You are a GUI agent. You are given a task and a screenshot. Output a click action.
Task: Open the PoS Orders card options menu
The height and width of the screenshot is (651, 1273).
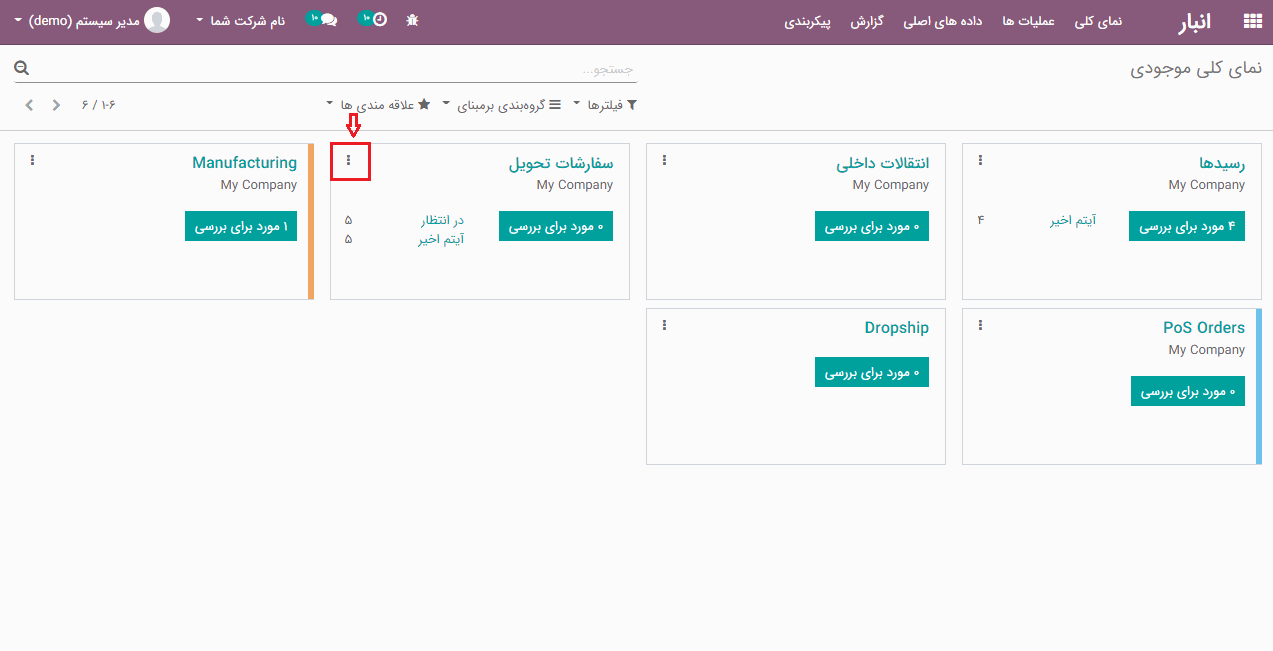[x=980, y=325]
